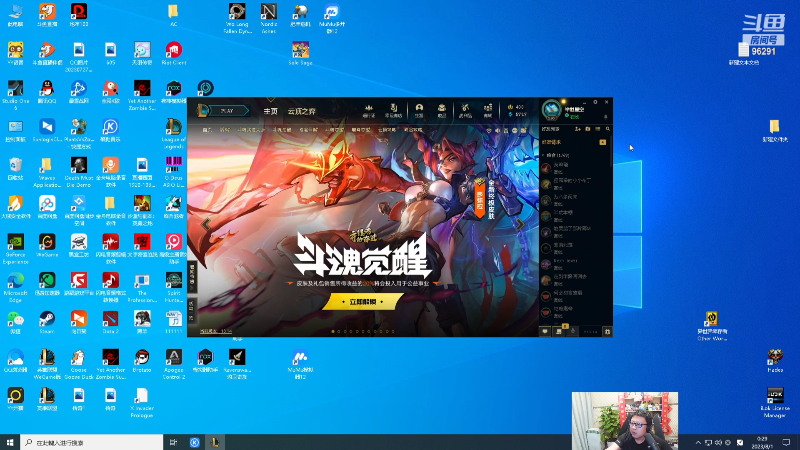Click the taskbar search box
This screenshot has height=450, width=800.
(x=92, y=442)
